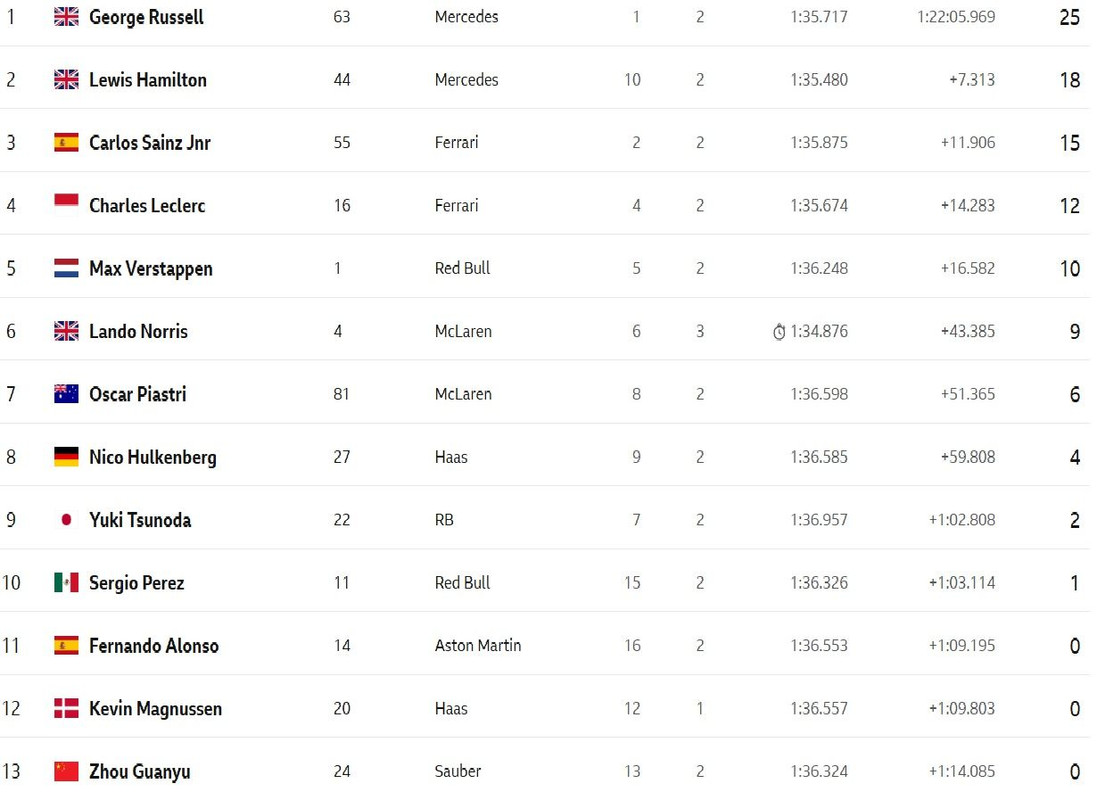Click the Dutch flag next to Max Verstappen
The image size is (1097, 800).
(x=66, y=268)
